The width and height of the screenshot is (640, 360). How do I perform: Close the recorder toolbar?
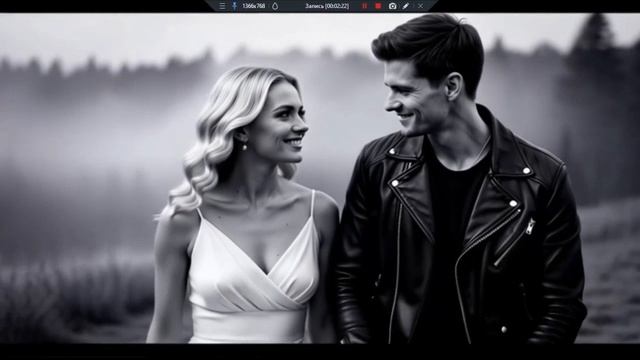tap(420, 6)
